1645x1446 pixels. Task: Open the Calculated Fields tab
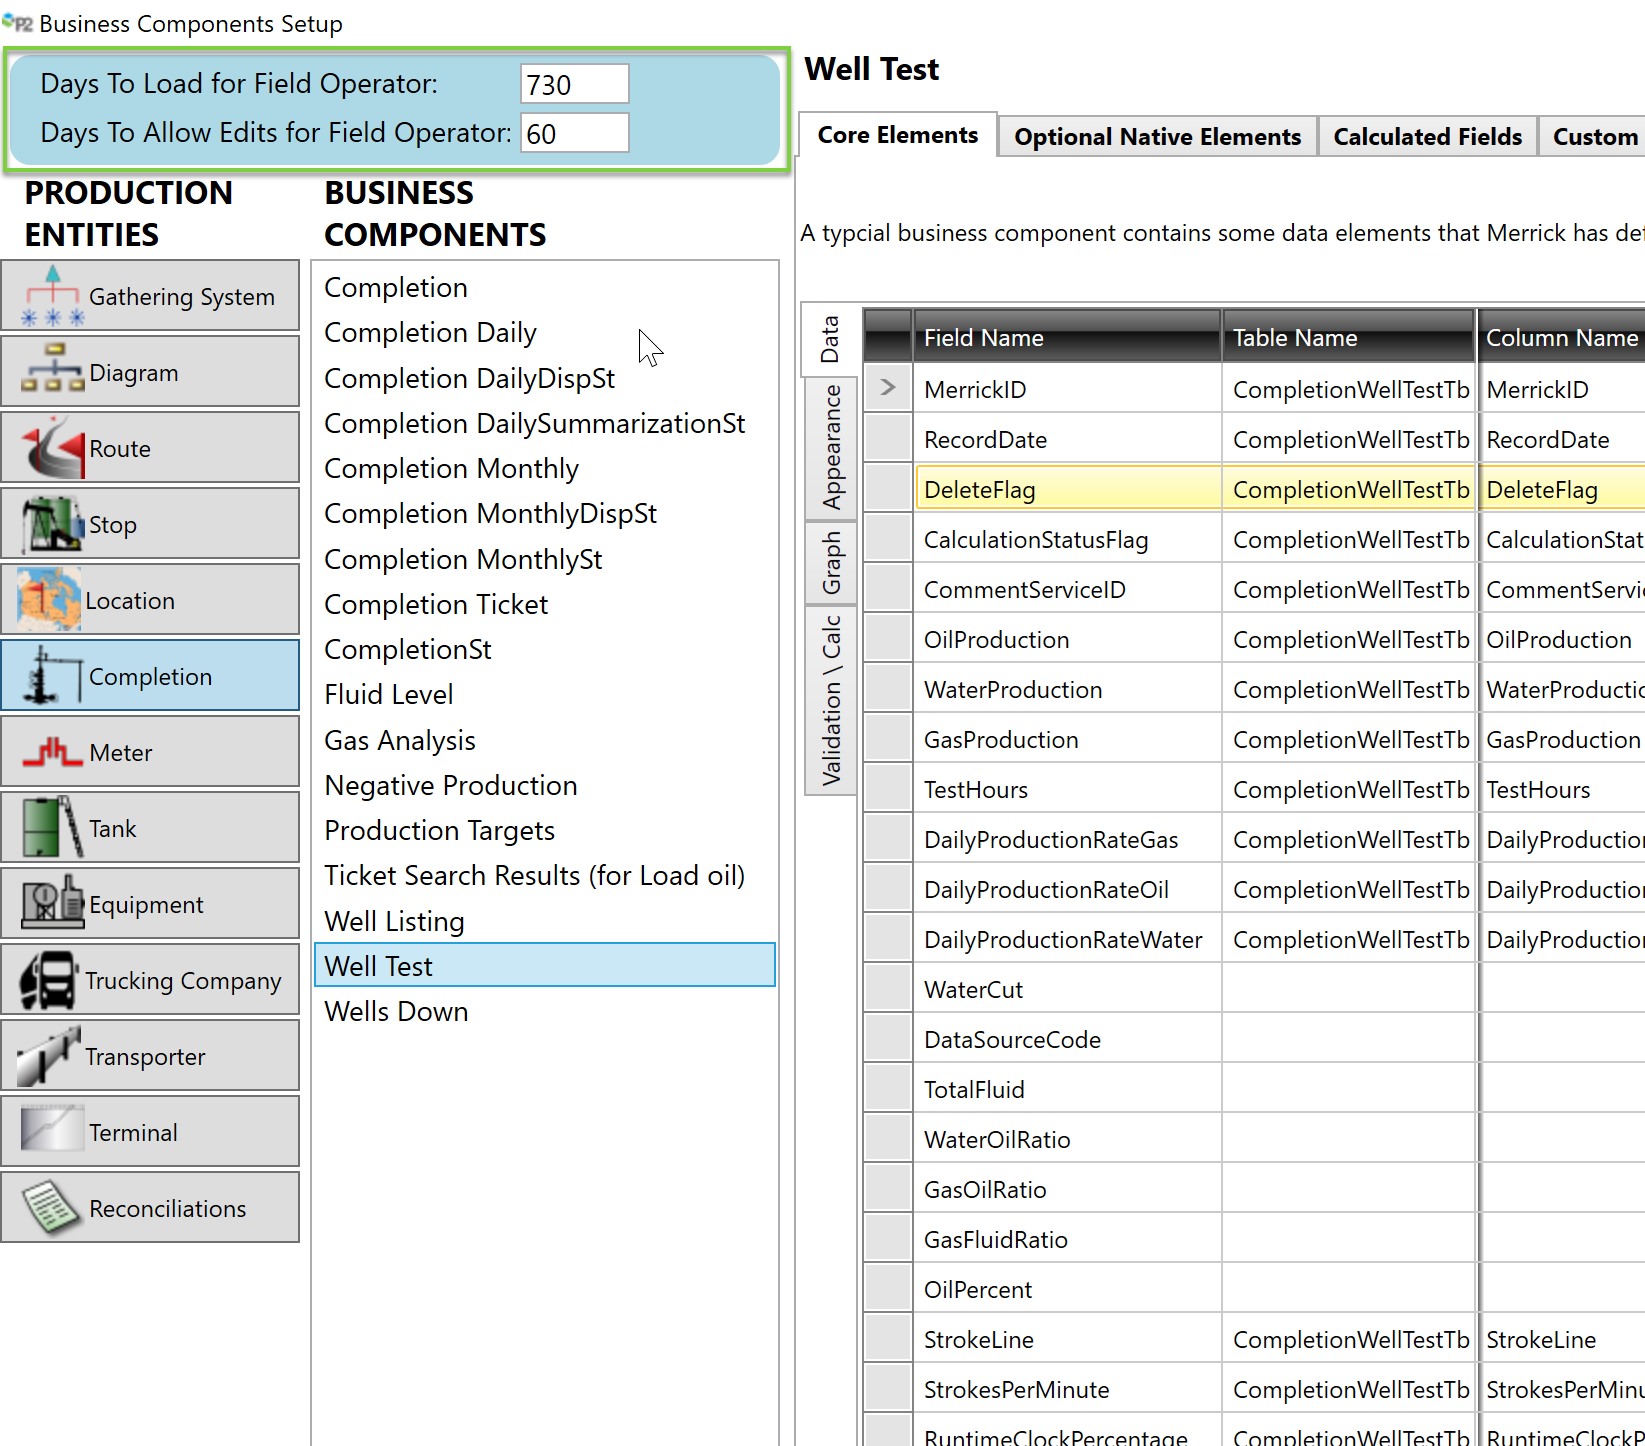pyautogui.click(x=1427, y=137)
